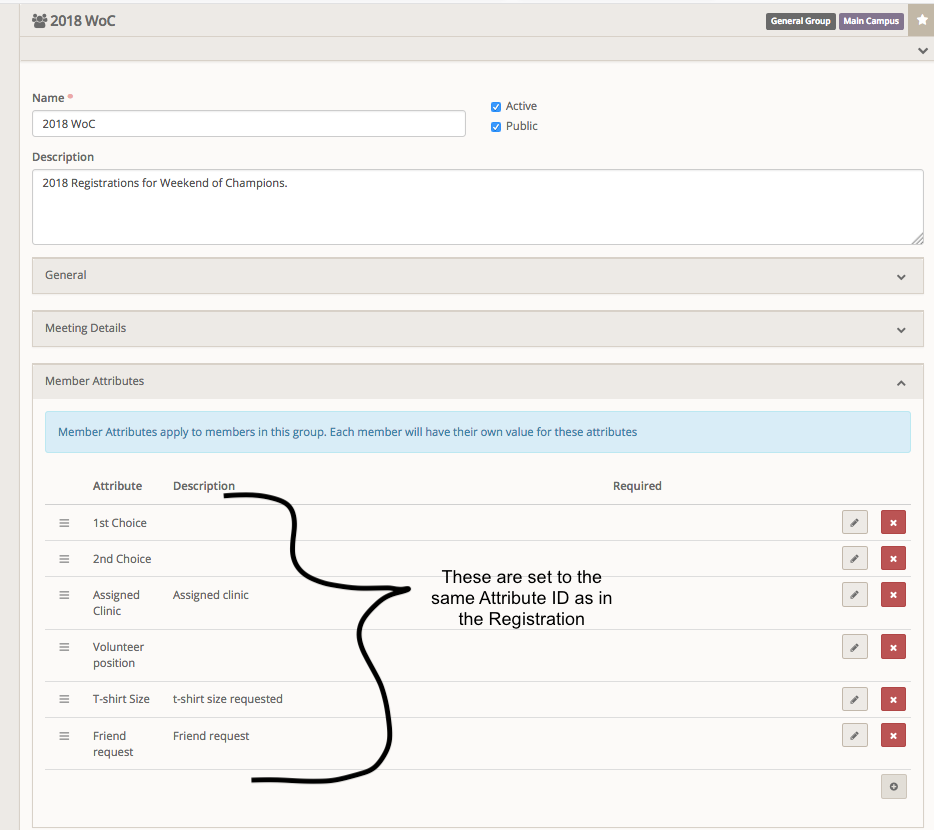Uncheck the Active checkbox

click(495, 106)
